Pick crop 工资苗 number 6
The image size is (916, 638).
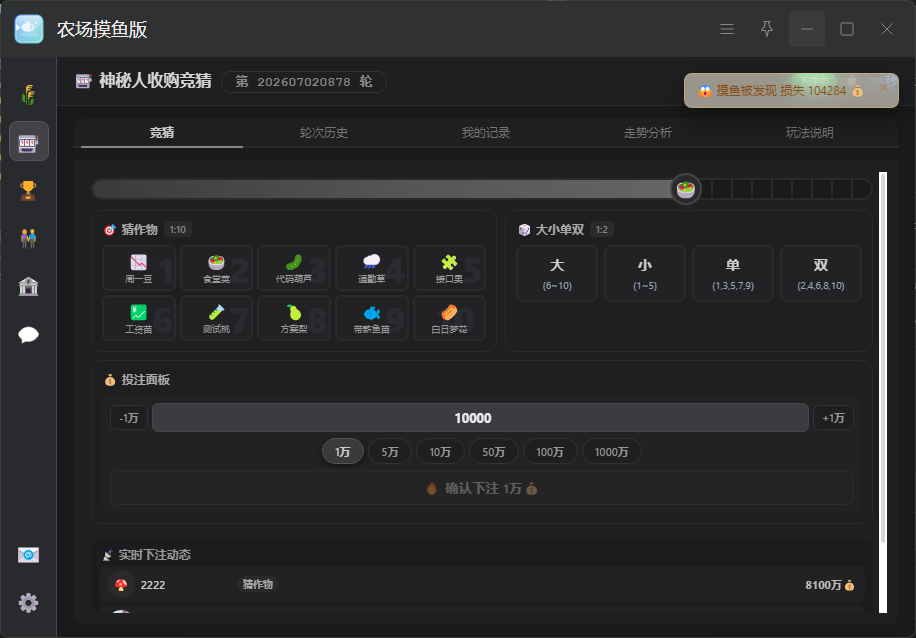[139, 318]
